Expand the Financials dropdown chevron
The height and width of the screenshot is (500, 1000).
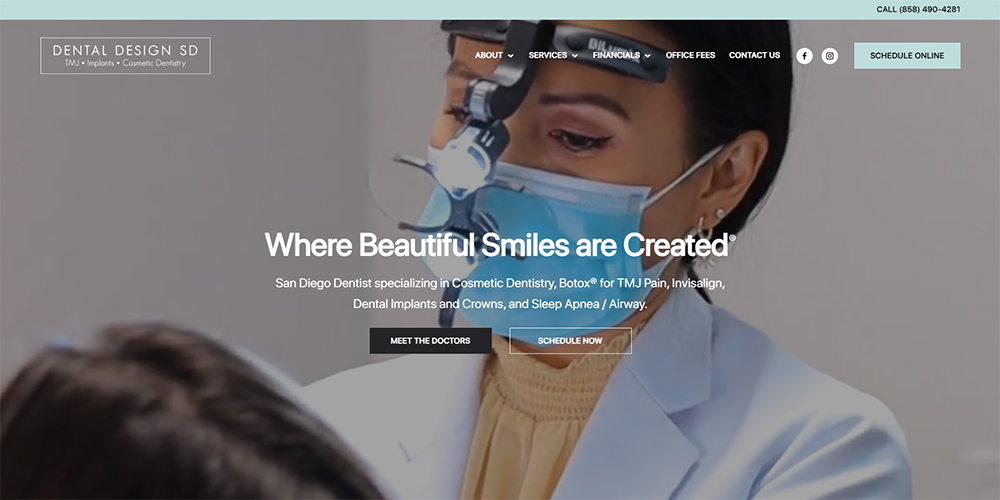(647, 56)
